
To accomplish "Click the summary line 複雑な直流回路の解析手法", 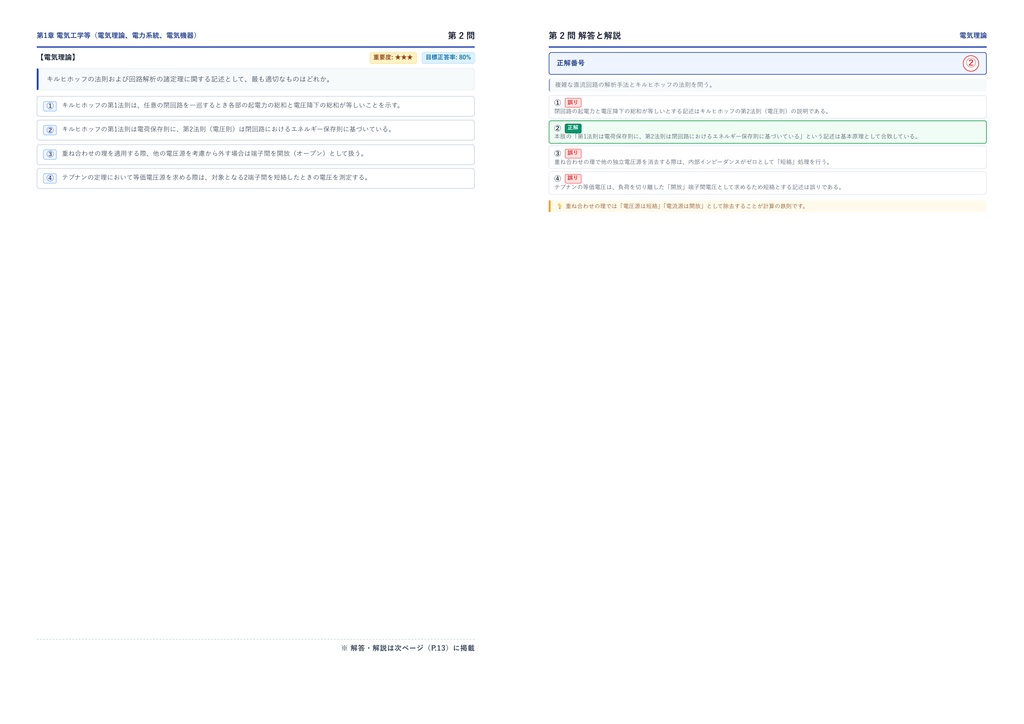I will pyautogui.click(x=633, y=85).
